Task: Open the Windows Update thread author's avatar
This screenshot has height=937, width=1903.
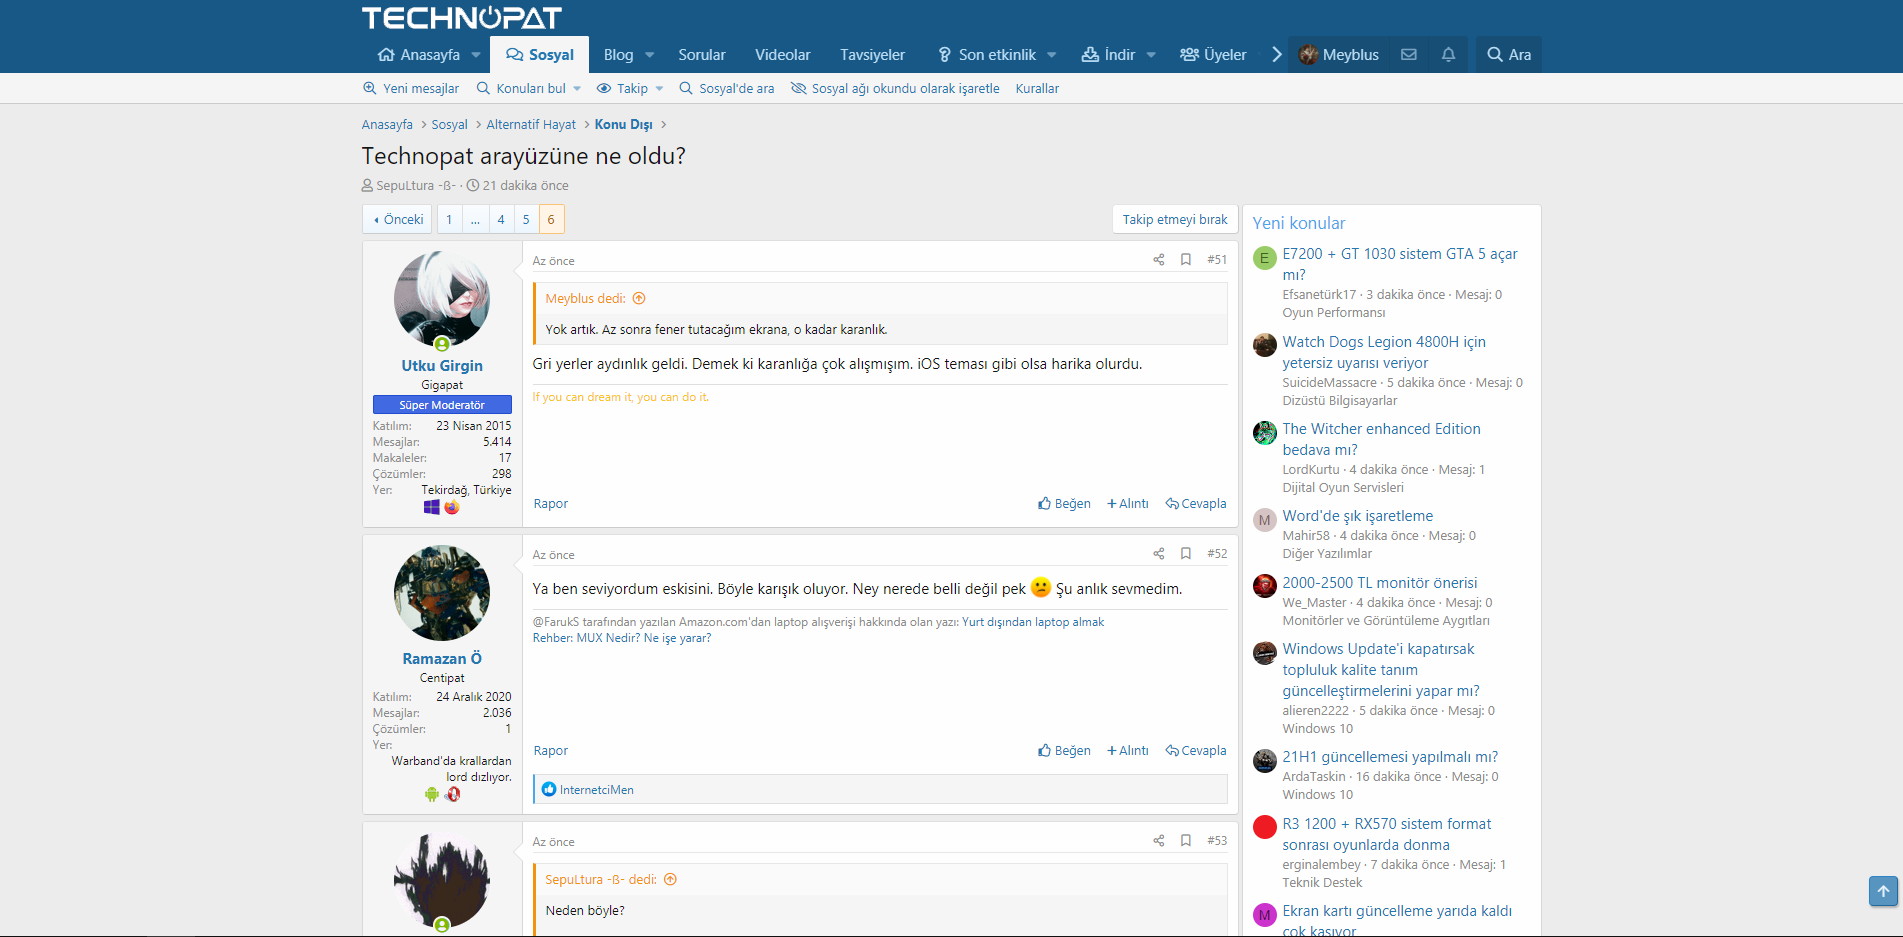Action: click(1265, 652)
